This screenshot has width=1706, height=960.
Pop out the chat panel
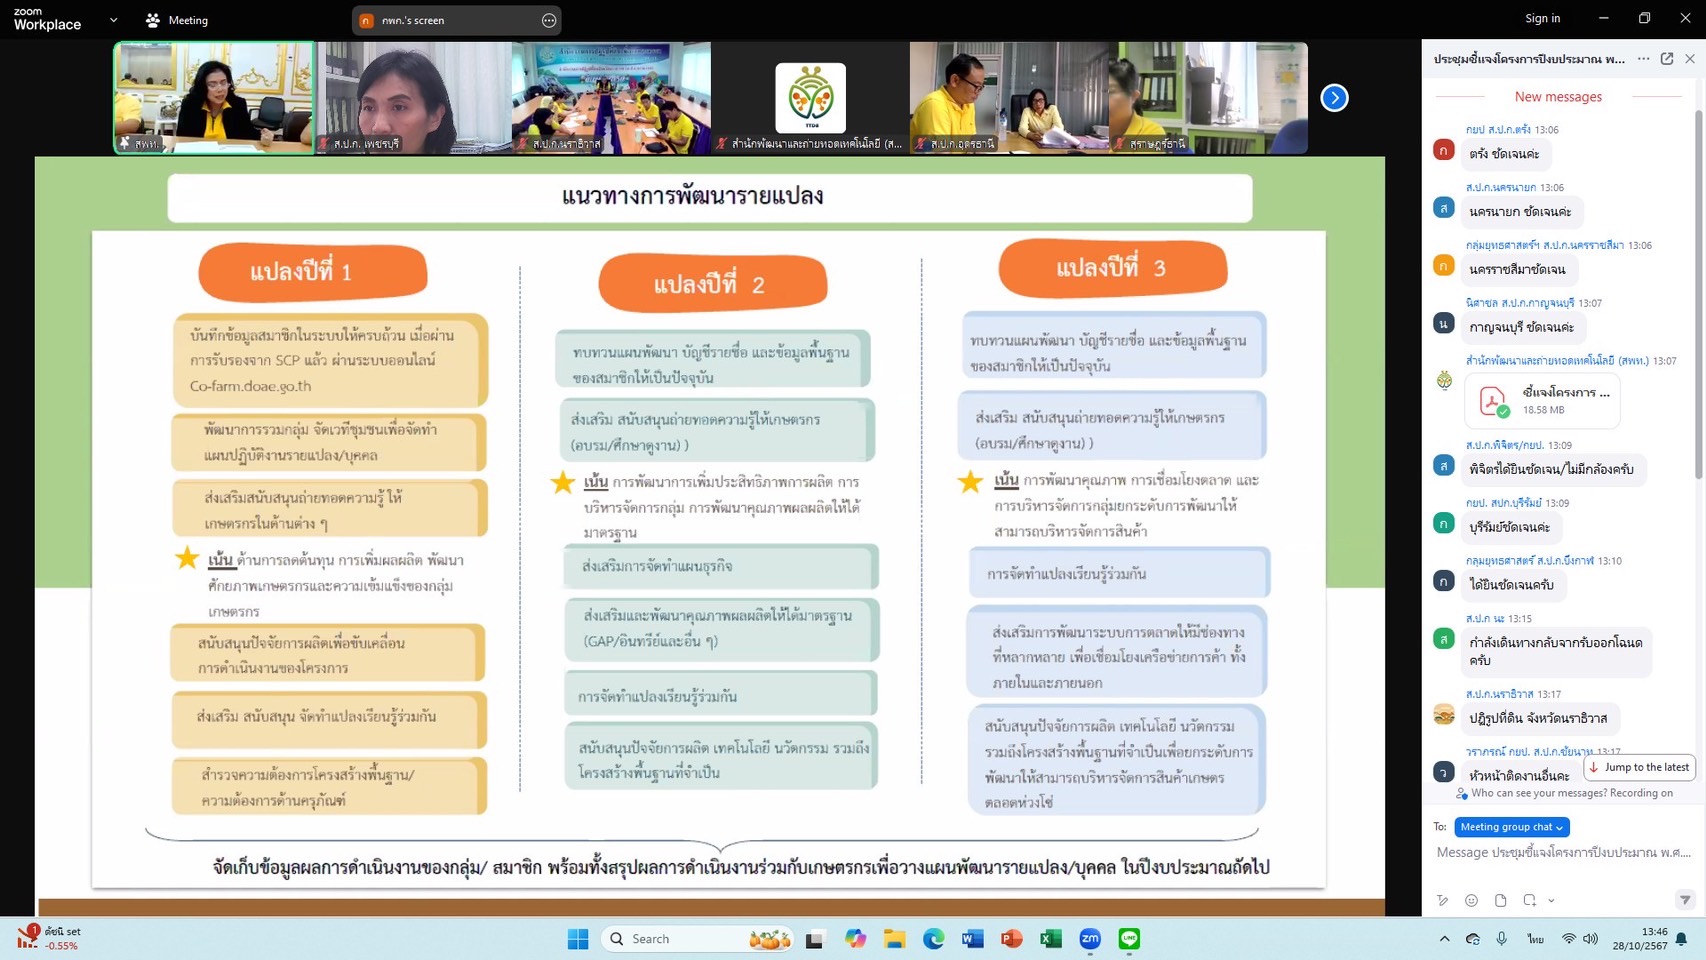point(1667,59)
